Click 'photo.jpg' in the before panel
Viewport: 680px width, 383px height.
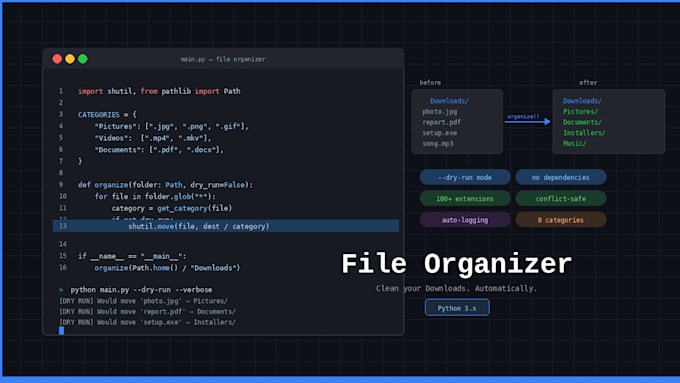440,111
